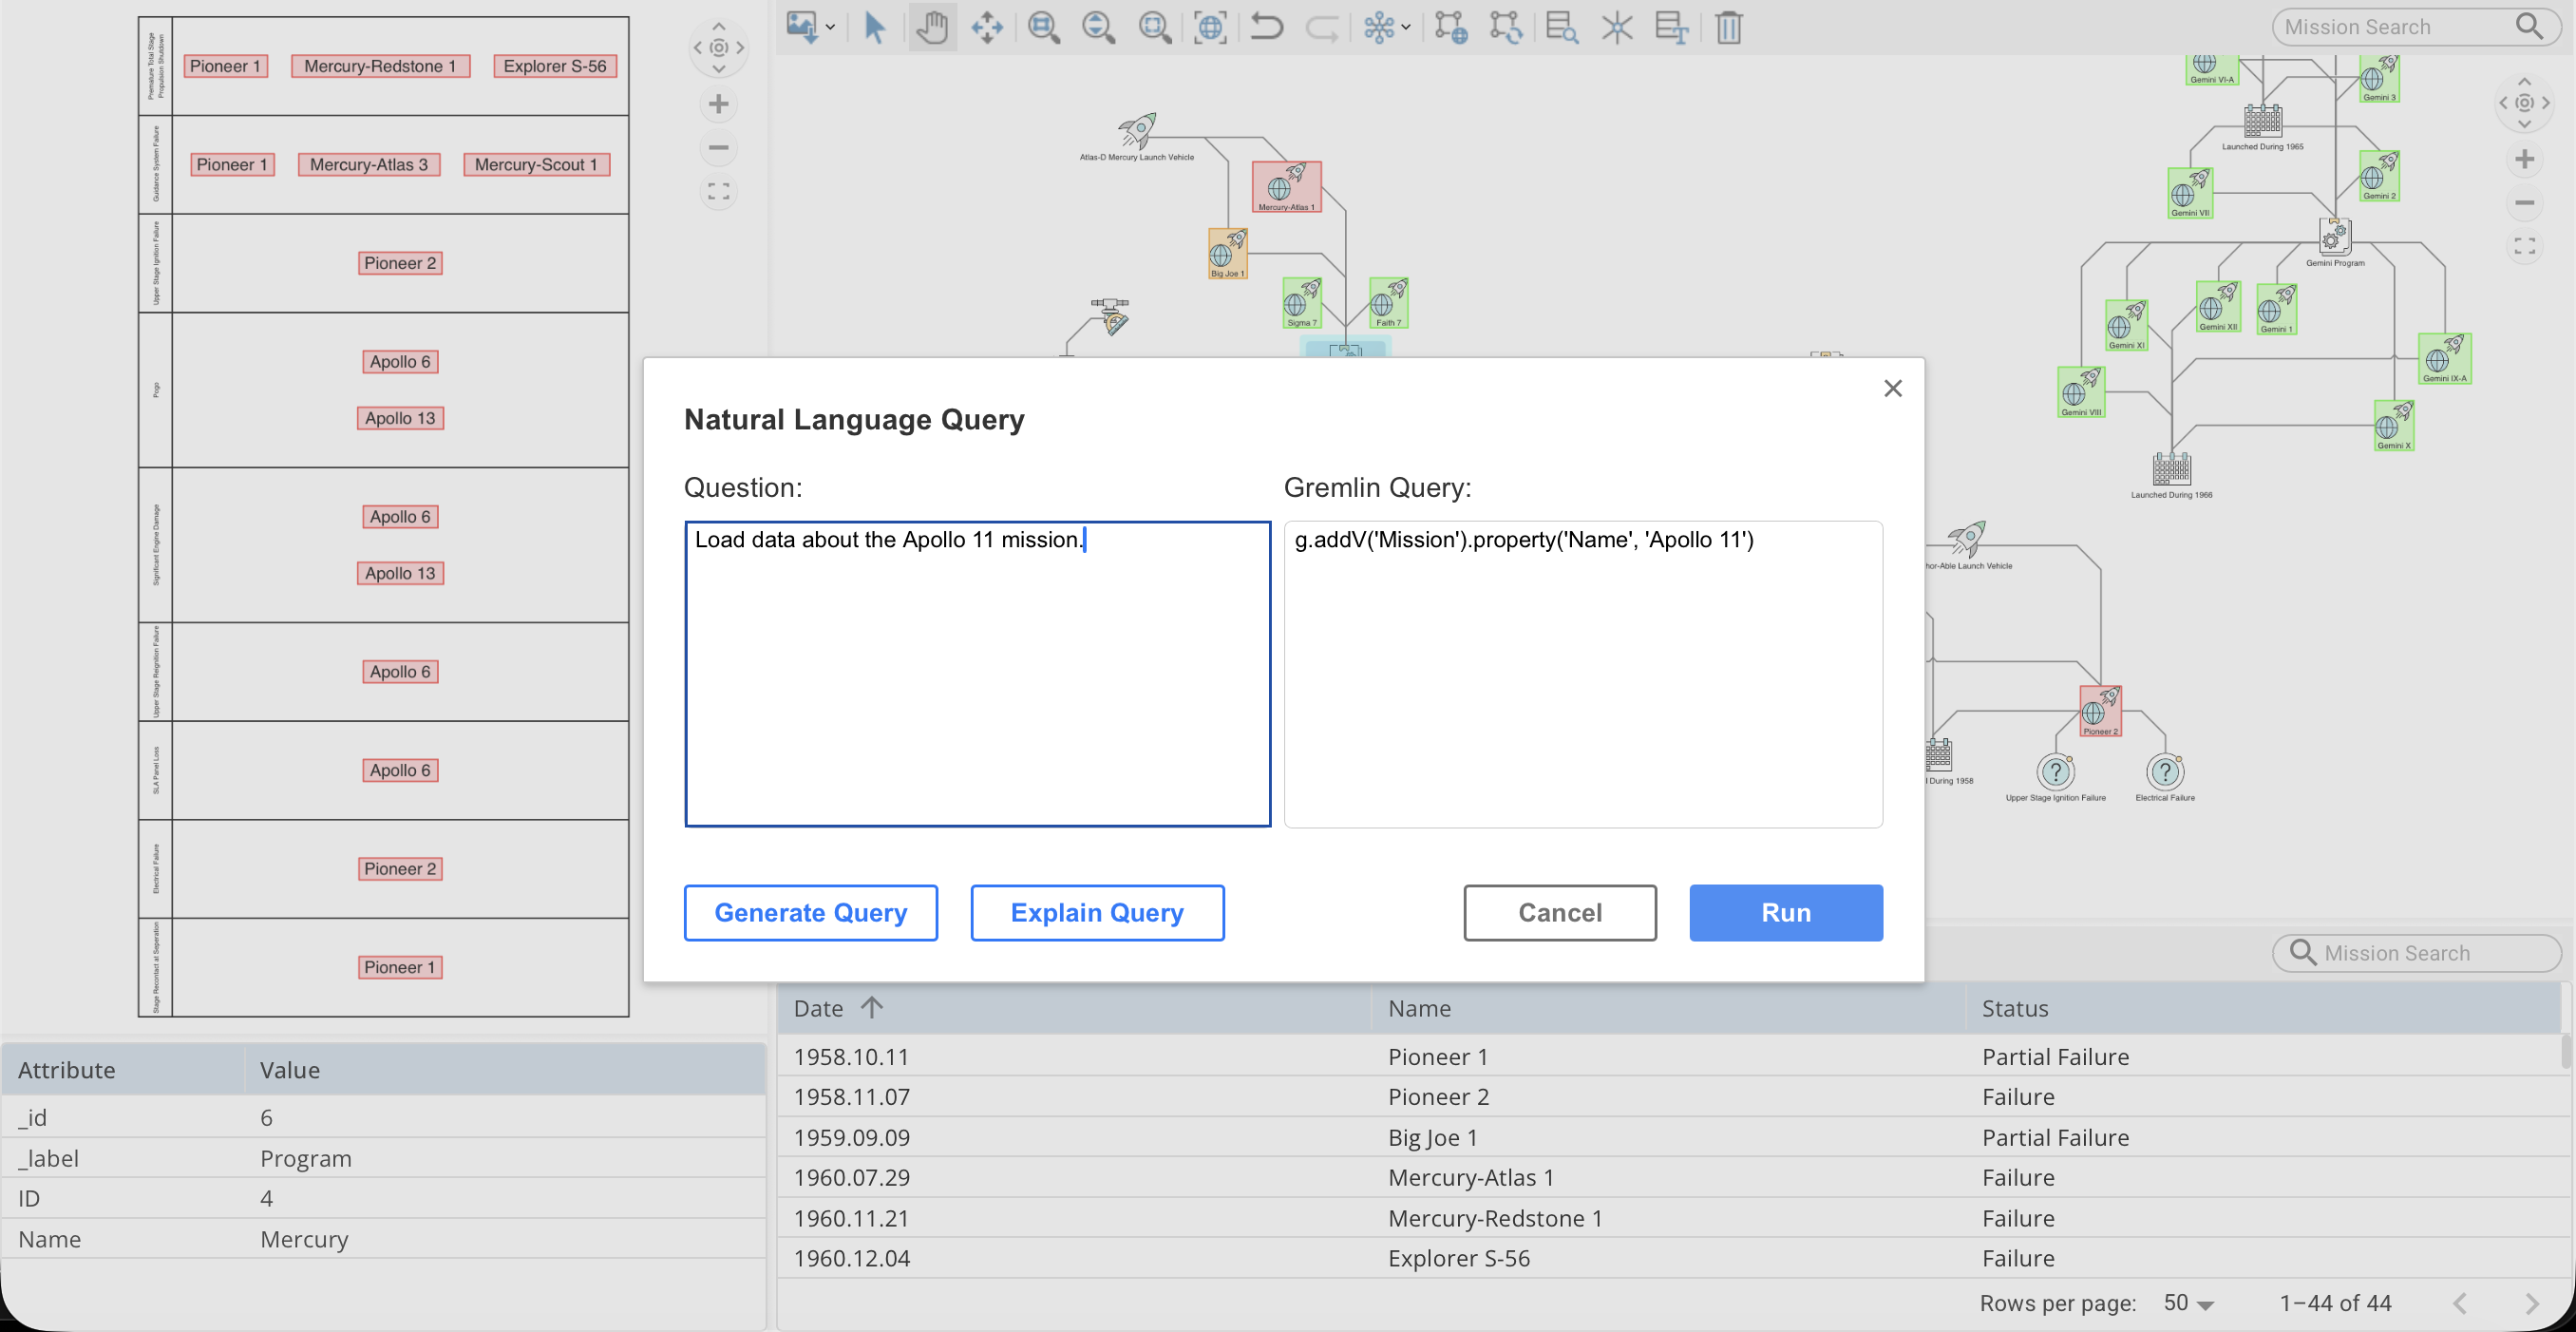Zoom in on the left swimlane view
Viewport: 2576px width, 1332px height.
[x=718, y=104]
